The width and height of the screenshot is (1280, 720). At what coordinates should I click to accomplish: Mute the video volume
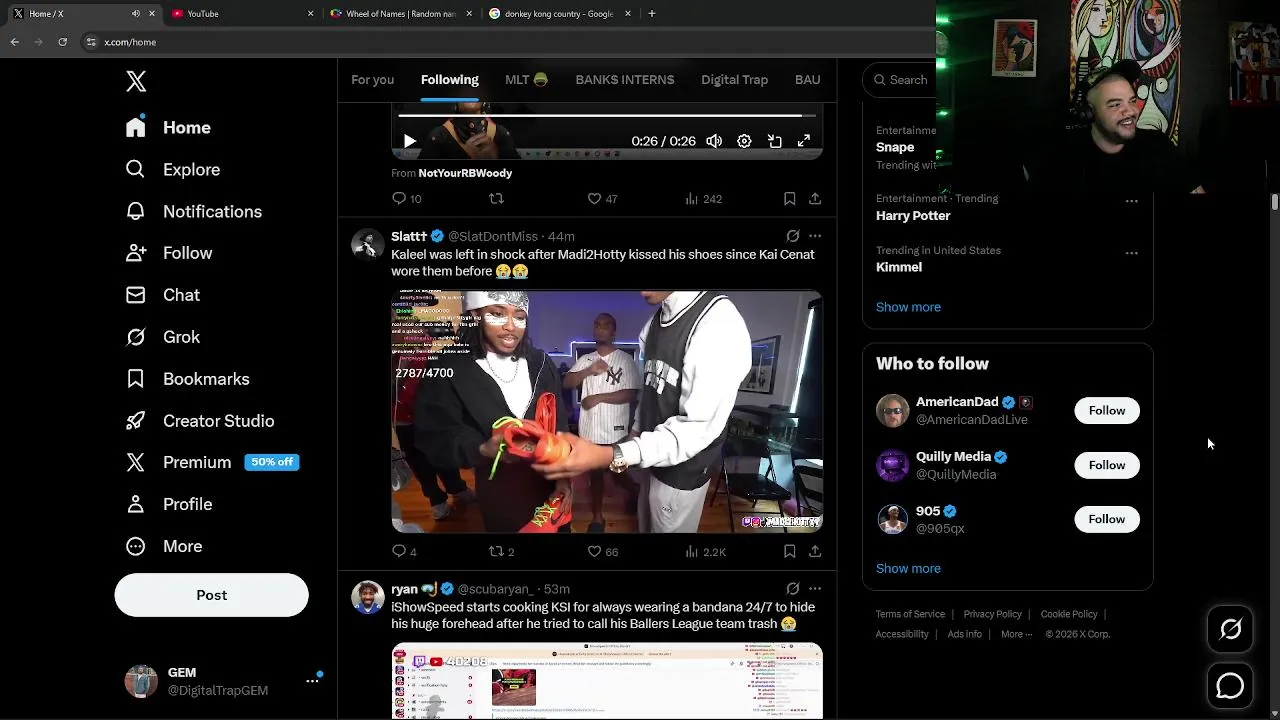(x=714, y=142)
